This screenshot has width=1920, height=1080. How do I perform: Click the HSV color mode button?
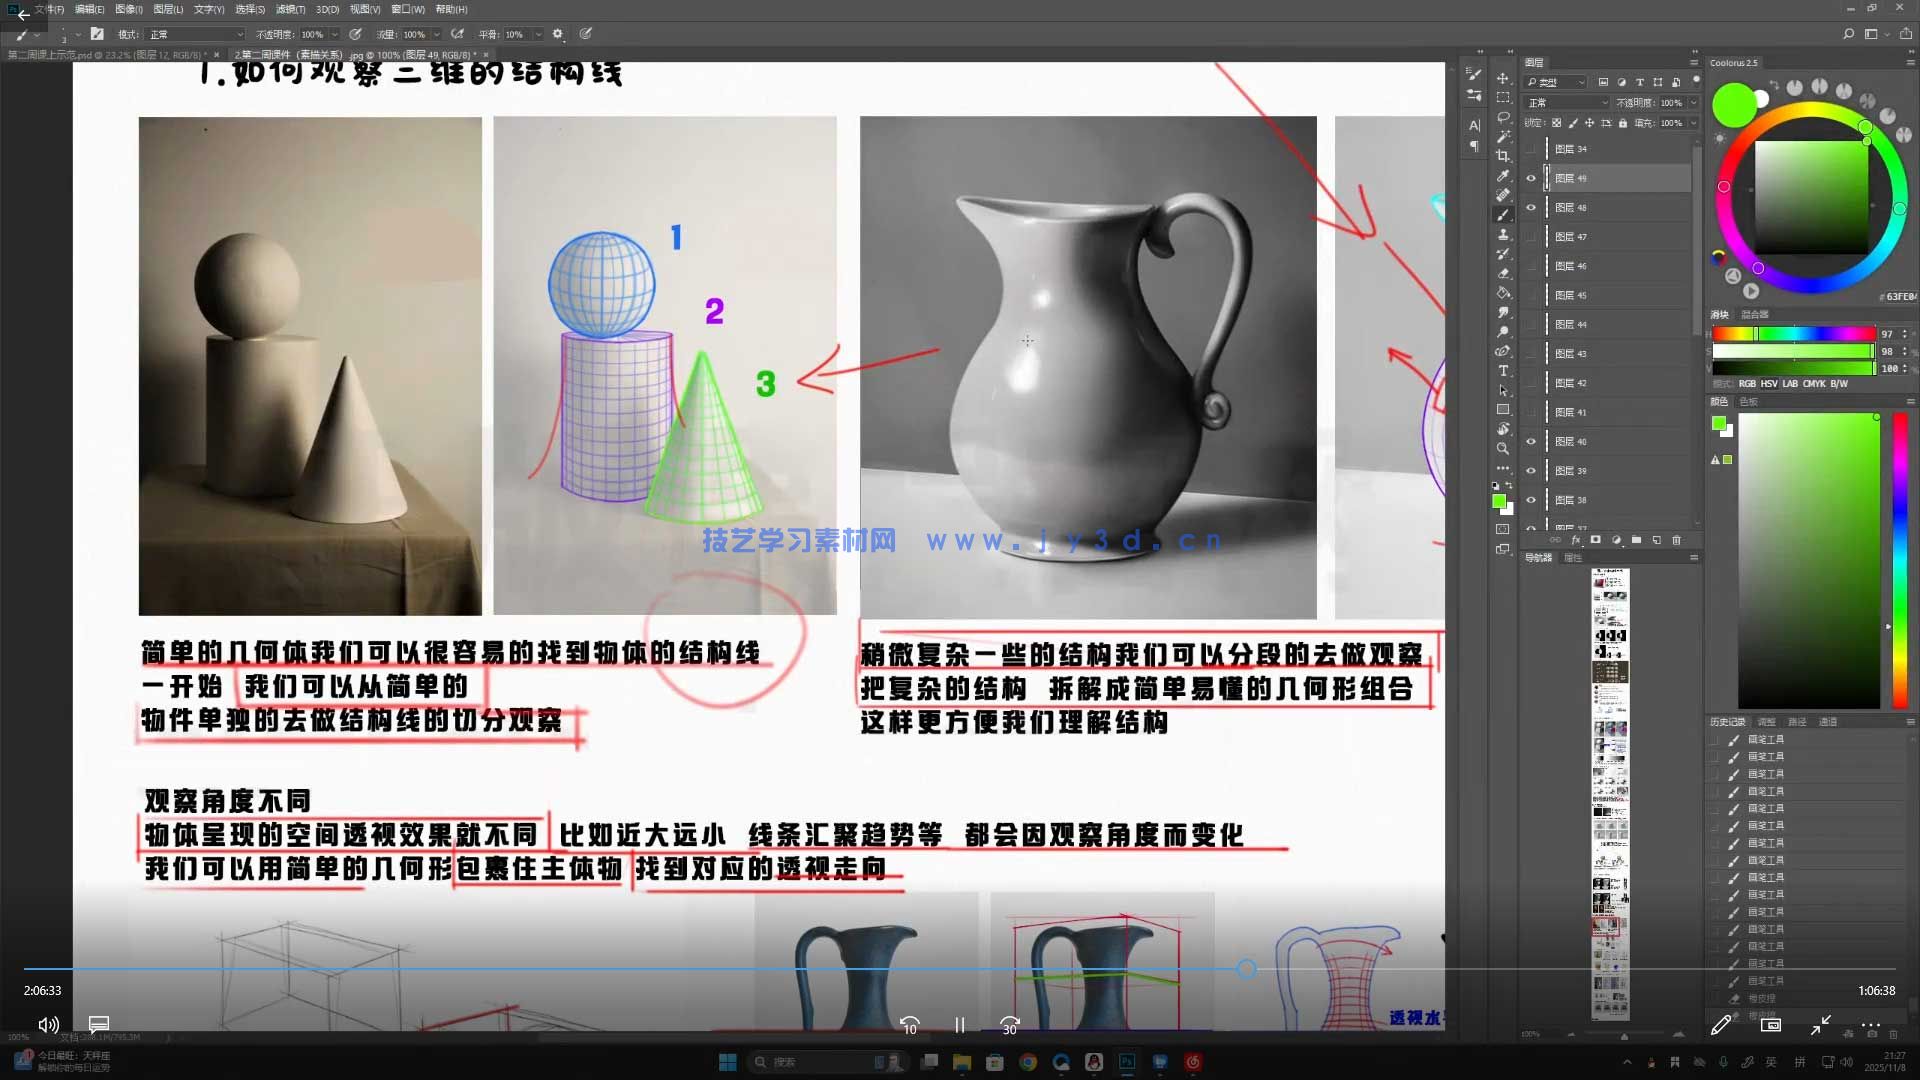click(1769, 384)
